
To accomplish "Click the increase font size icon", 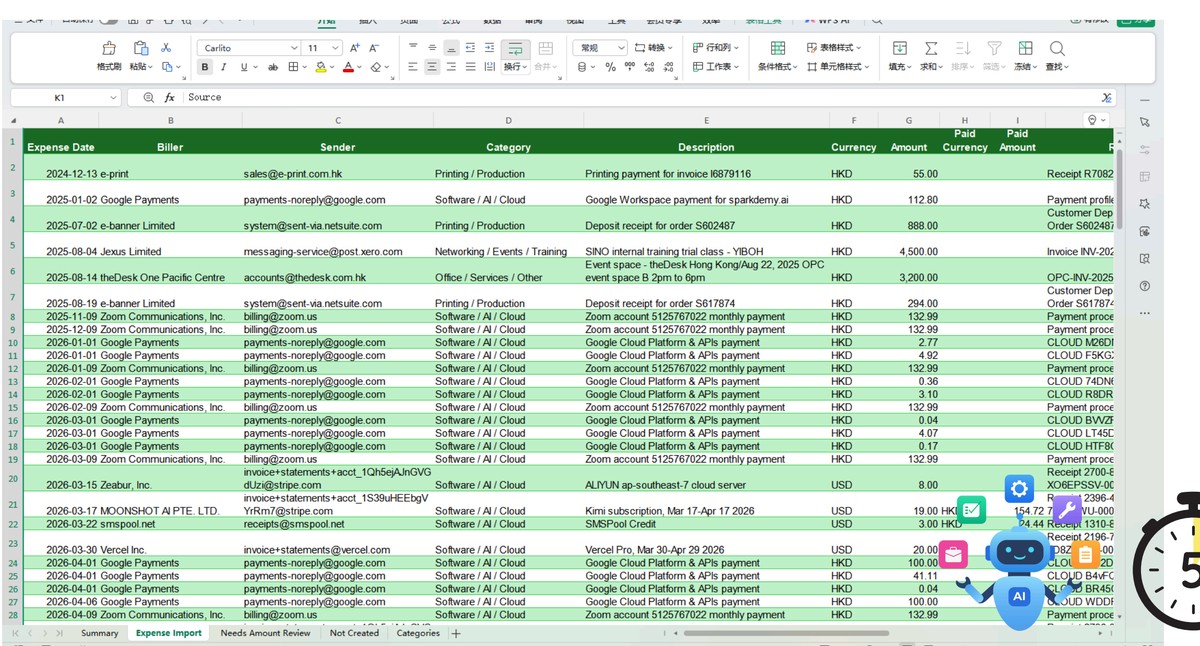I will coord(356,47).
